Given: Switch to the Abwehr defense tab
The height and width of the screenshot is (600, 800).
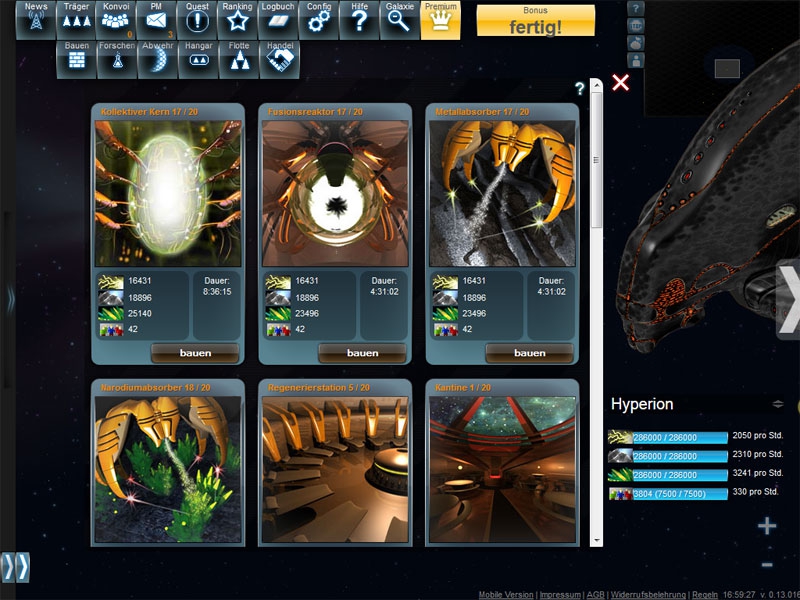Looking at the screenshot, I should [158, 60].
